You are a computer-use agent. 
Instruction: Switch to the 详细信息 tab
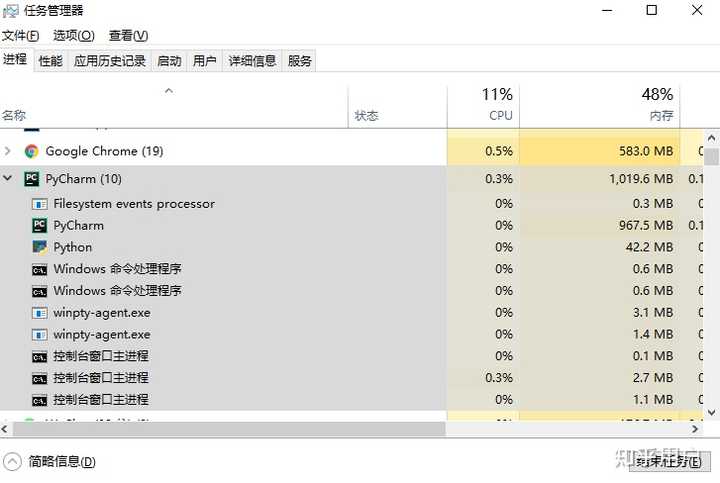click(x=251, y=61)
